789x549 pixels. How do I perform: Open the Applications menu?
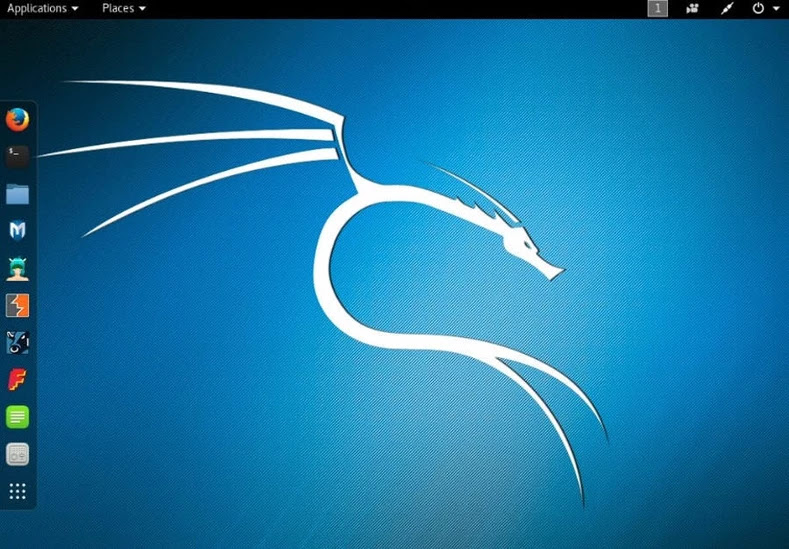pos(42,9)
